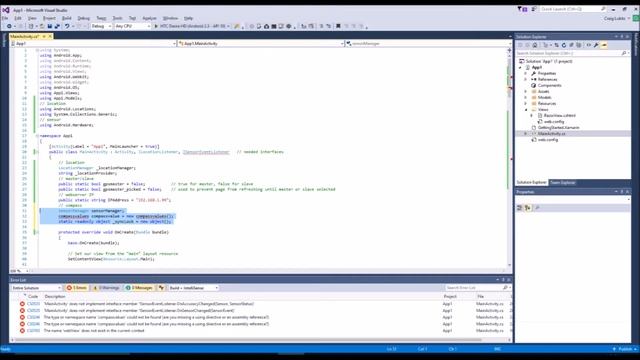Click the Visual Studio logo in title bar

6,10
